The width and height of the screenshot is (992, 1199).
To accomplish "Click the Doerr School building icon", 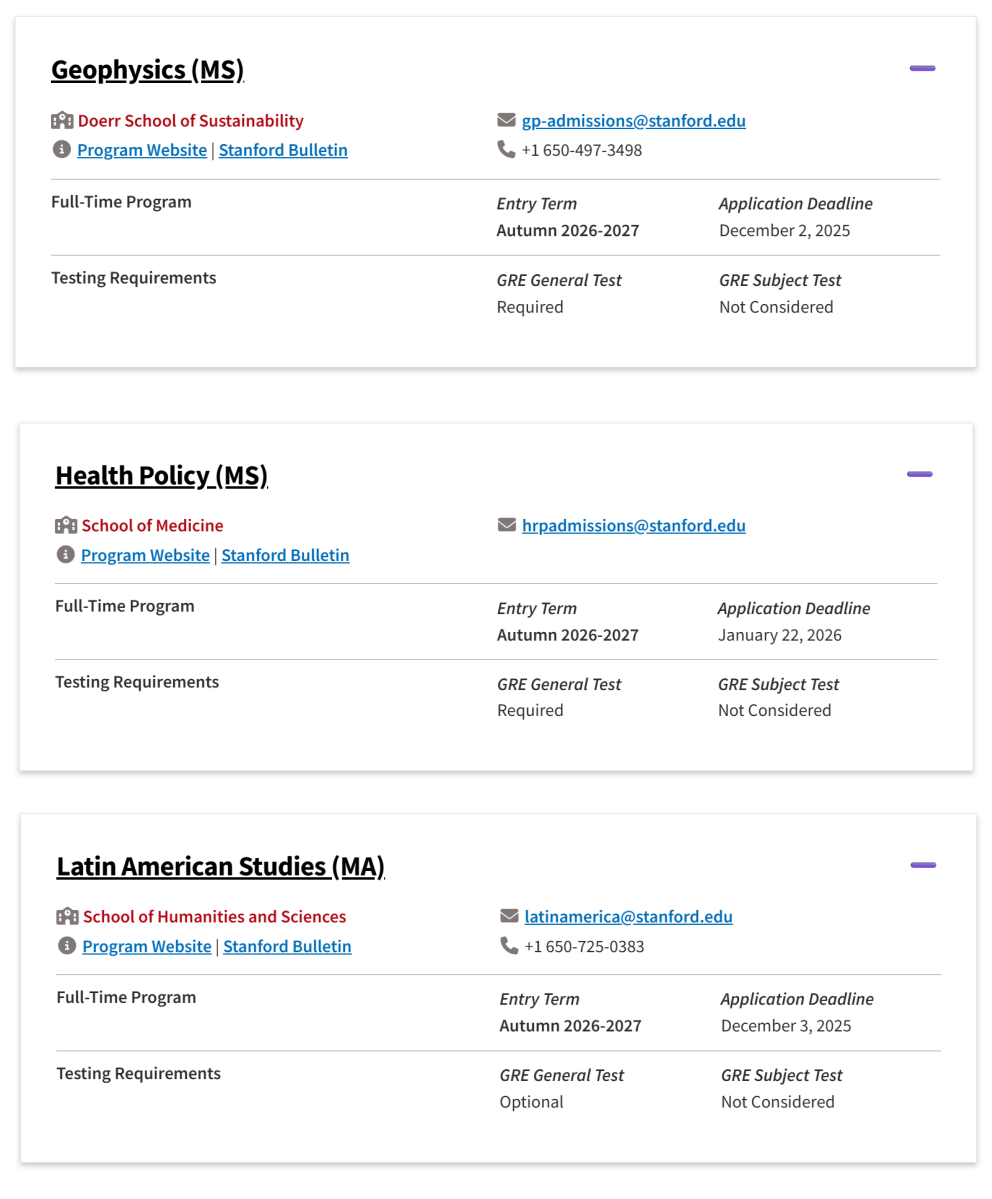I will [62, 121].
